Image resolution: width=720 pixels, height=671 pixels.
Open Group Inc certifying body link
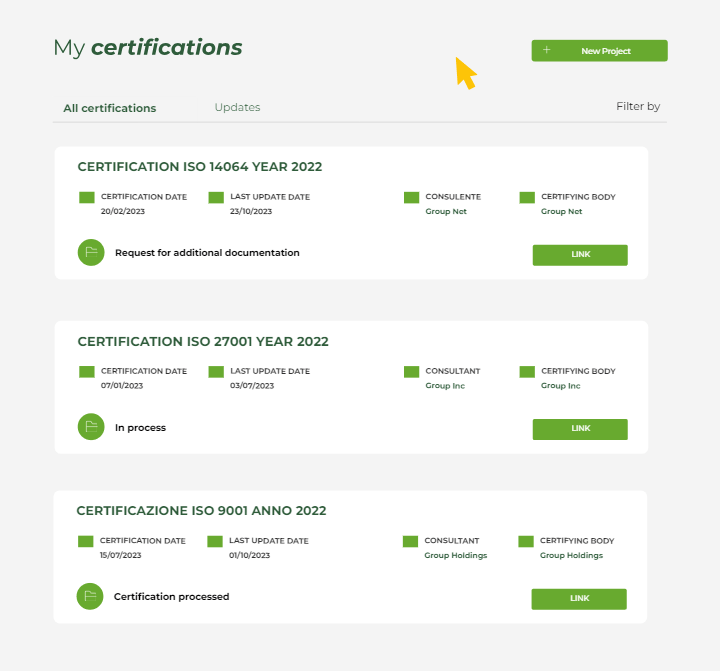pyautogui.click(x=560, y=386)
